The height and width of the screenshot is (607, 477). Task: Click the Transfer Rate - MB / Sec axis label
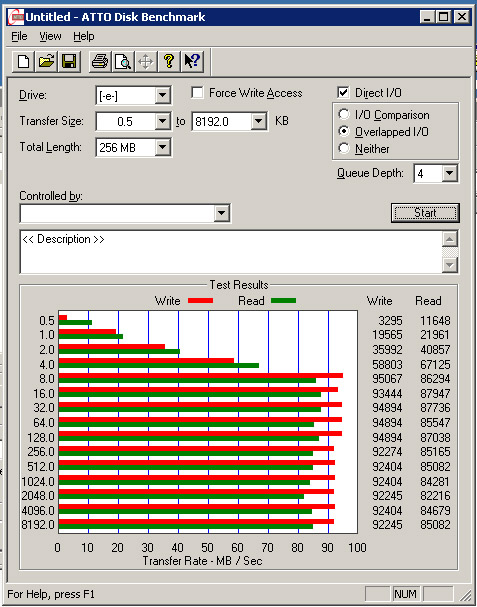coord(202,561)
